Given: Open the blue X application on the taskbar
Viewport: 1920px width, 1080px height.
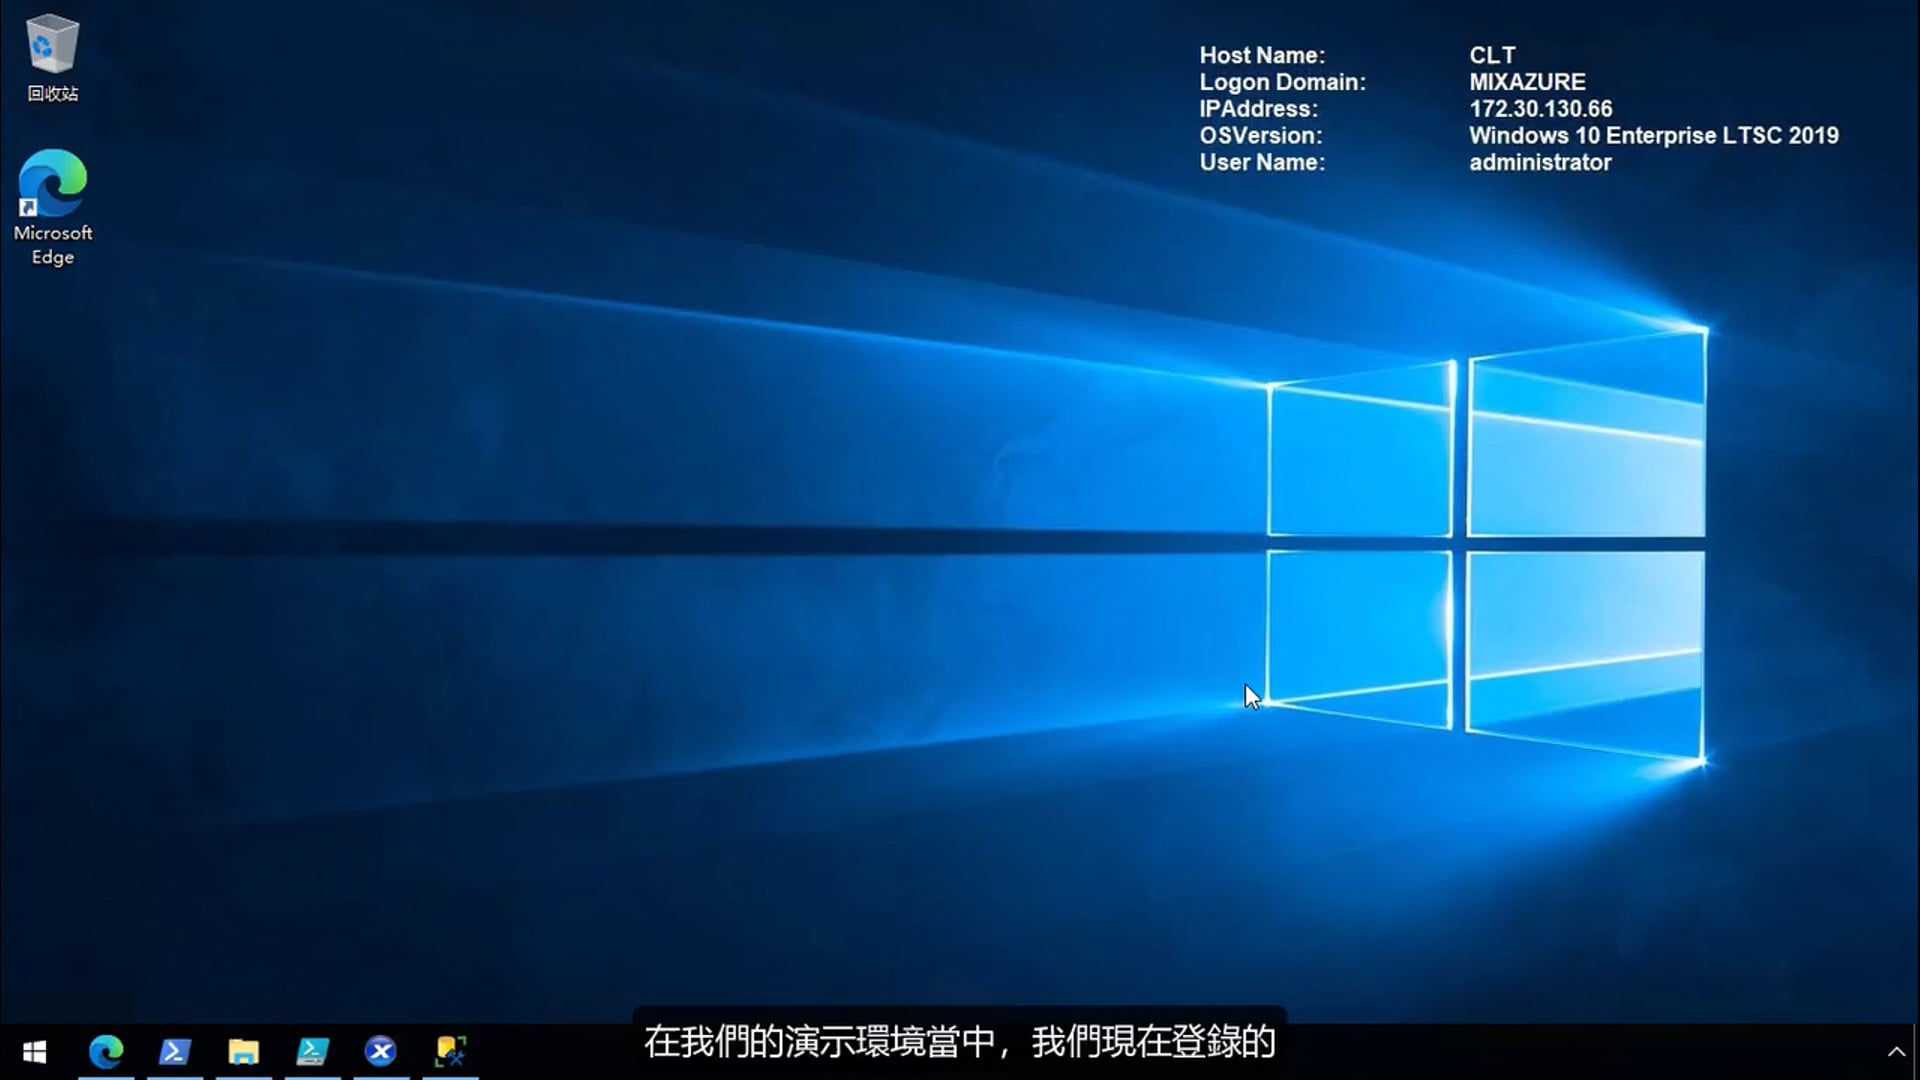Looking at the screenshot, I should (381, 1051).
